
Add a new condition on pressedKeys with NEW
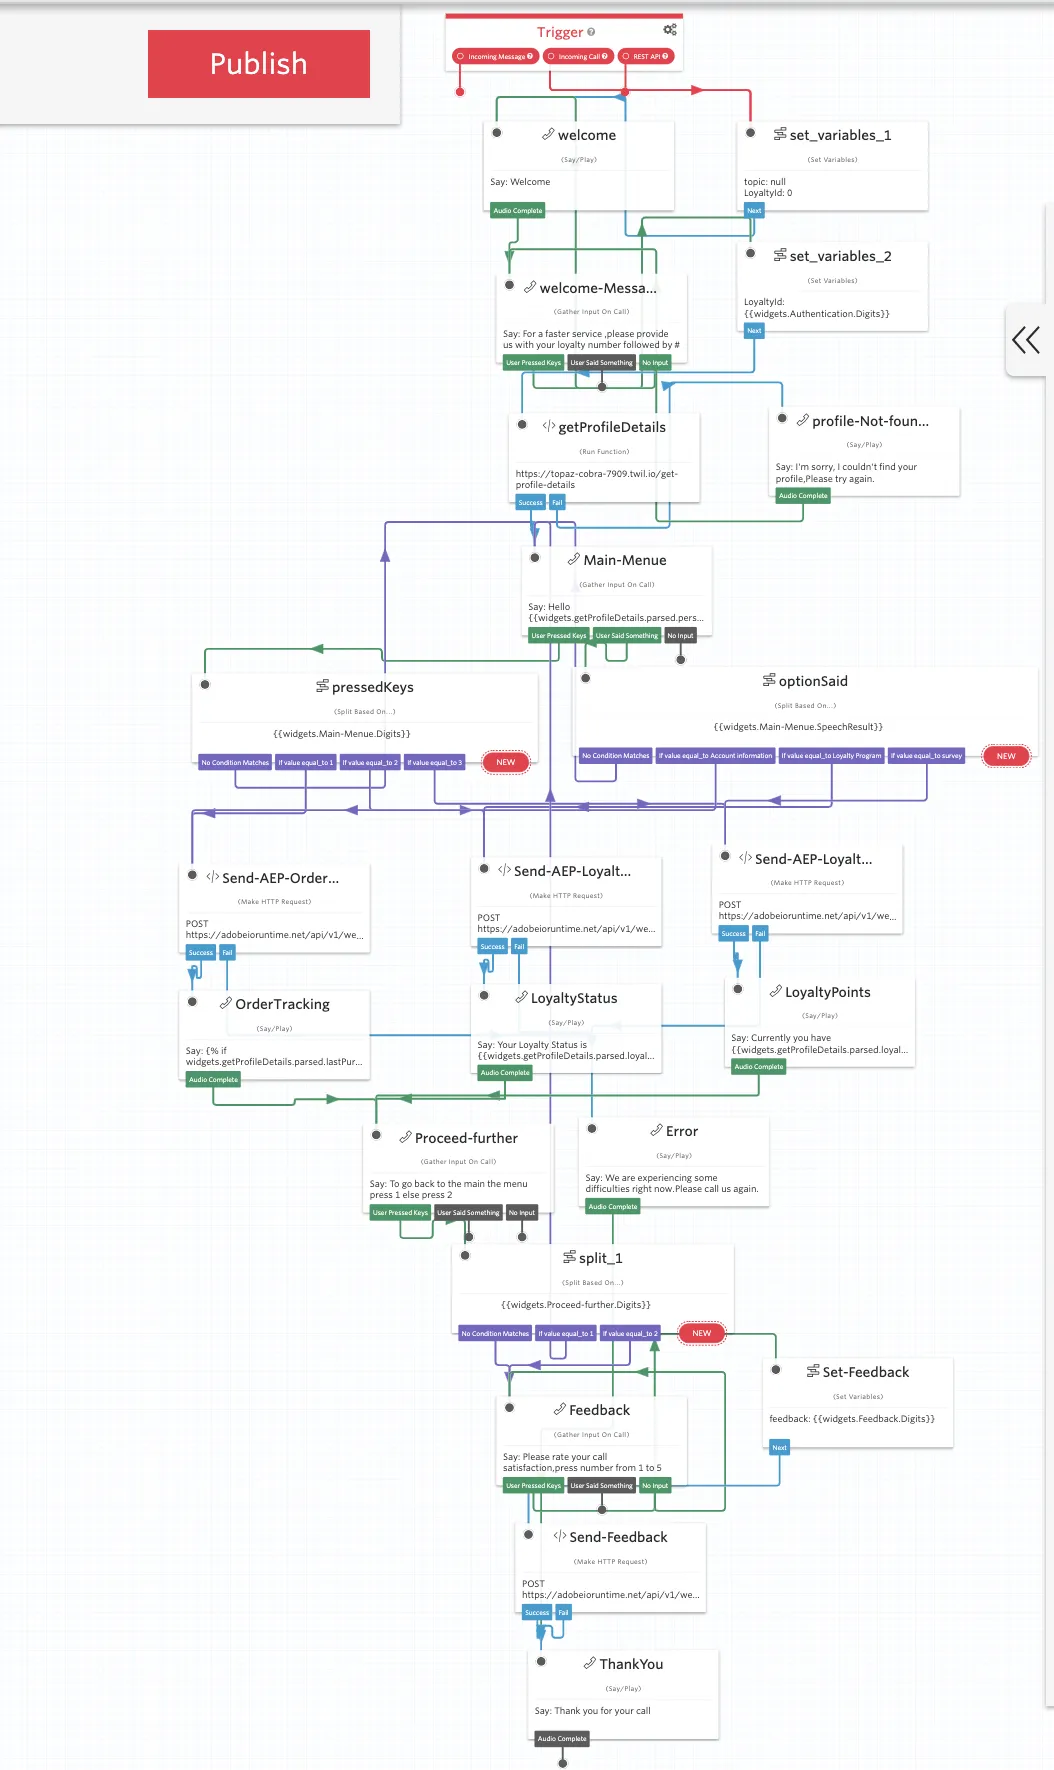506,762
